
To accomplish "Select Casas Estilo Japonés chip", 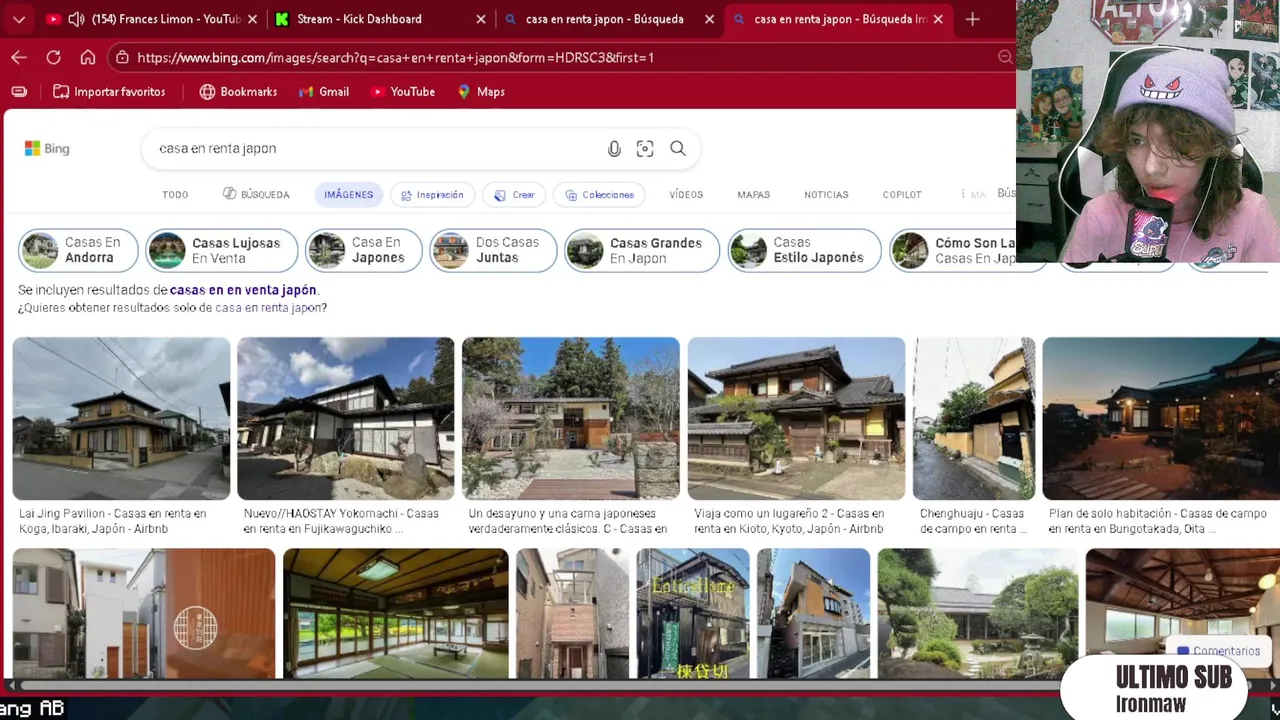I will pos(805,250).
